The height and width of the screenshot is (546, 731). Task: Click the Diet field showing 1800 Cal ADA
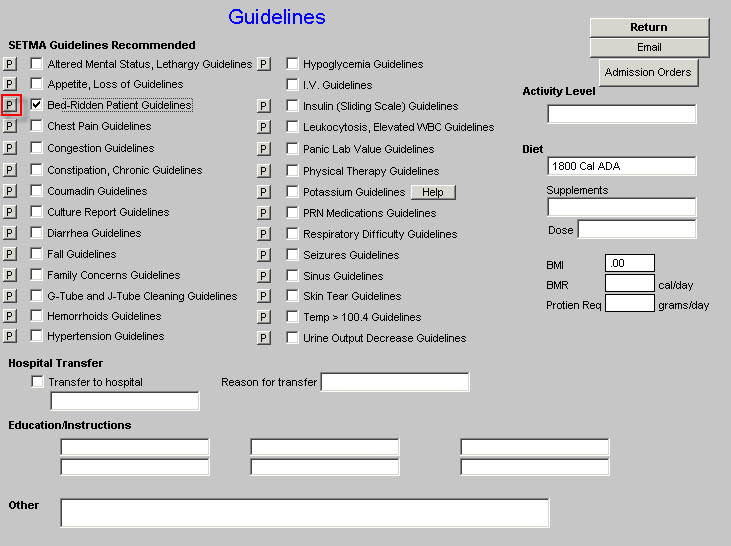(x=622, y=166)
